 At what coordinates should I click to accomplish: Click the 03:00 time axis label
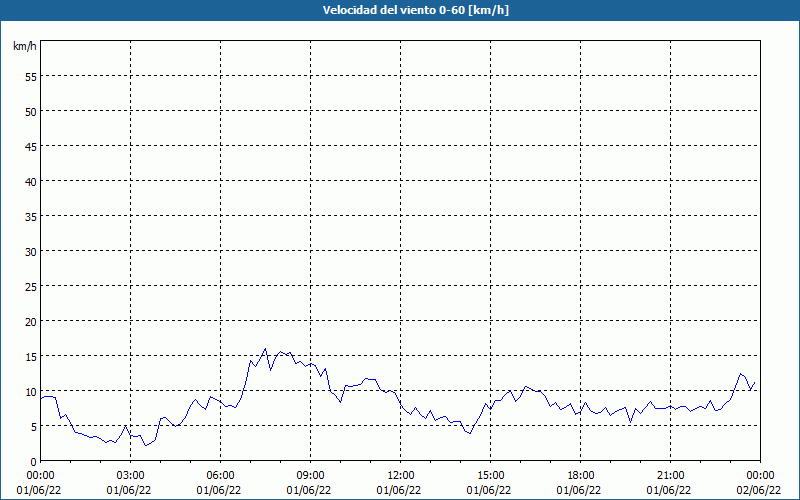[131, 476]
